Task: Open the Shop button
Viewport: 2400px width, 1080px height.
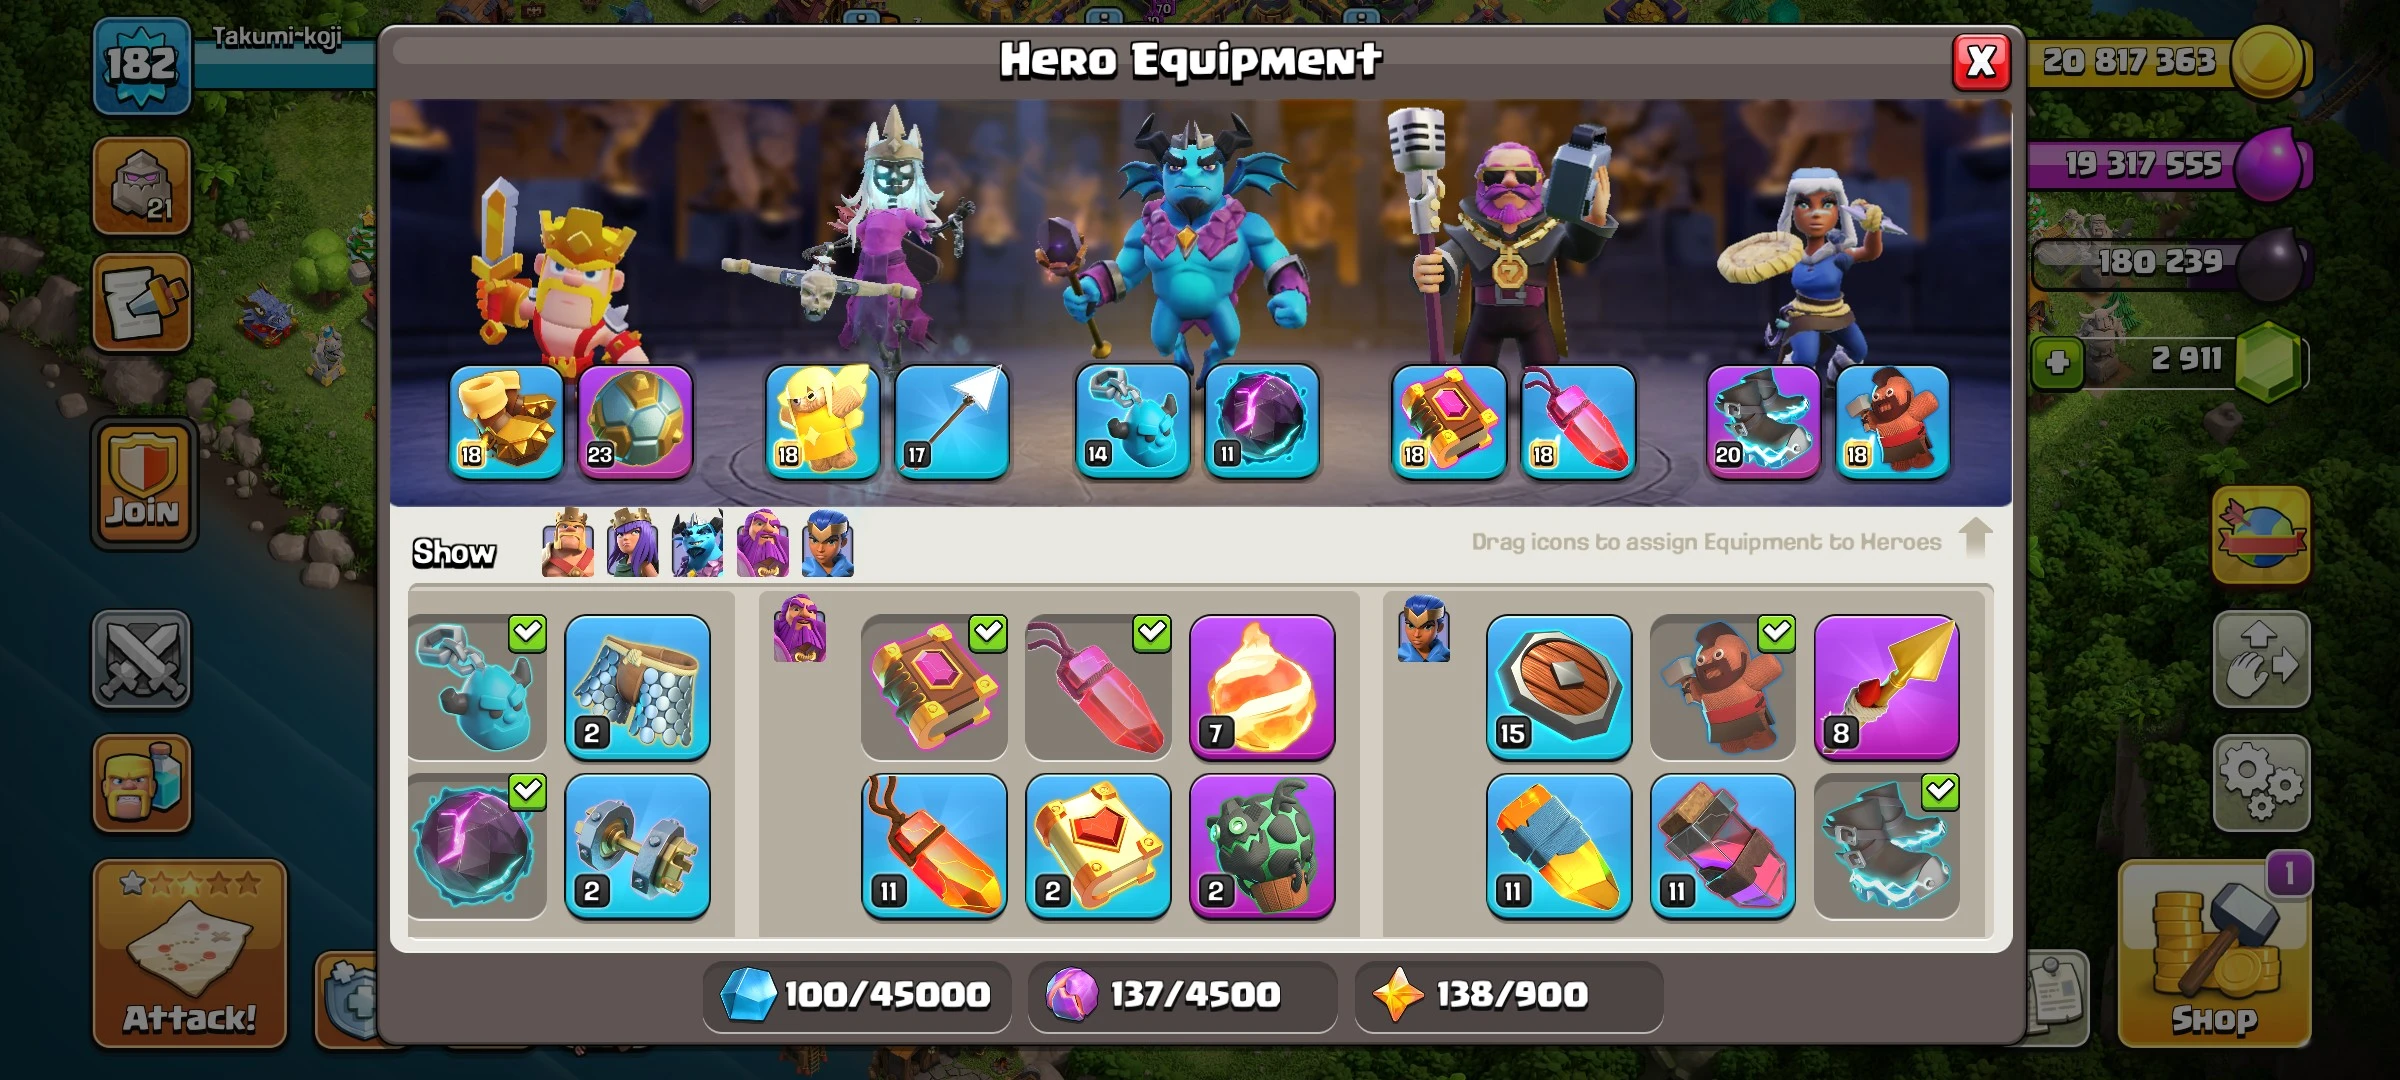Action: point(2214,953)
